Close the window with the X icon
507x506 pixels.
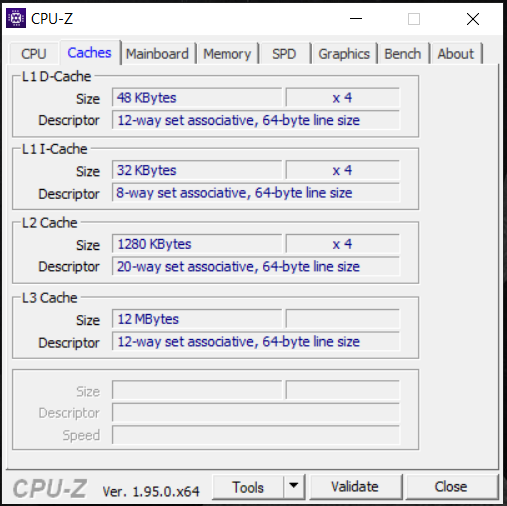pos(473,19)
